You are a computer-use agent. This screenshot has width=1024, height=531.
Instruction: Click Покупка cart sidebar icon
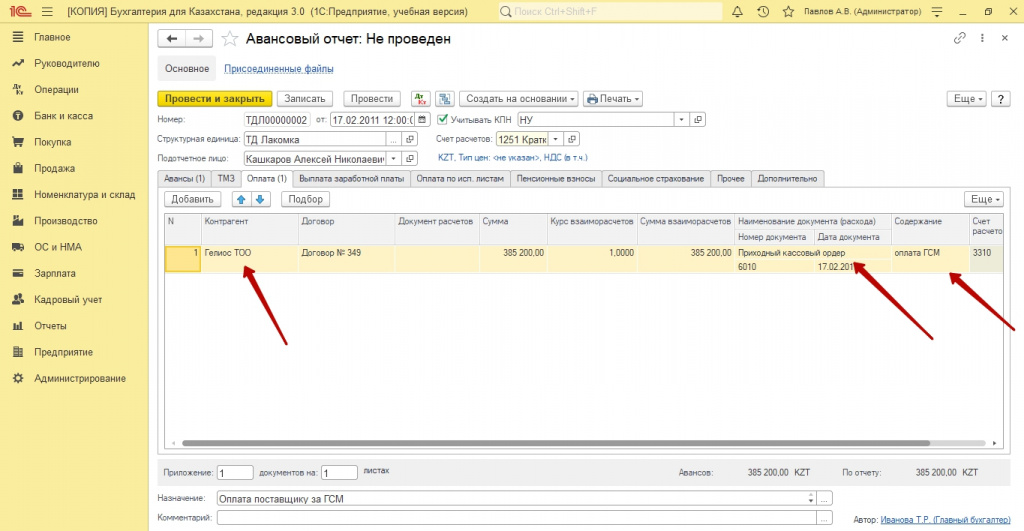click(18, 142)
